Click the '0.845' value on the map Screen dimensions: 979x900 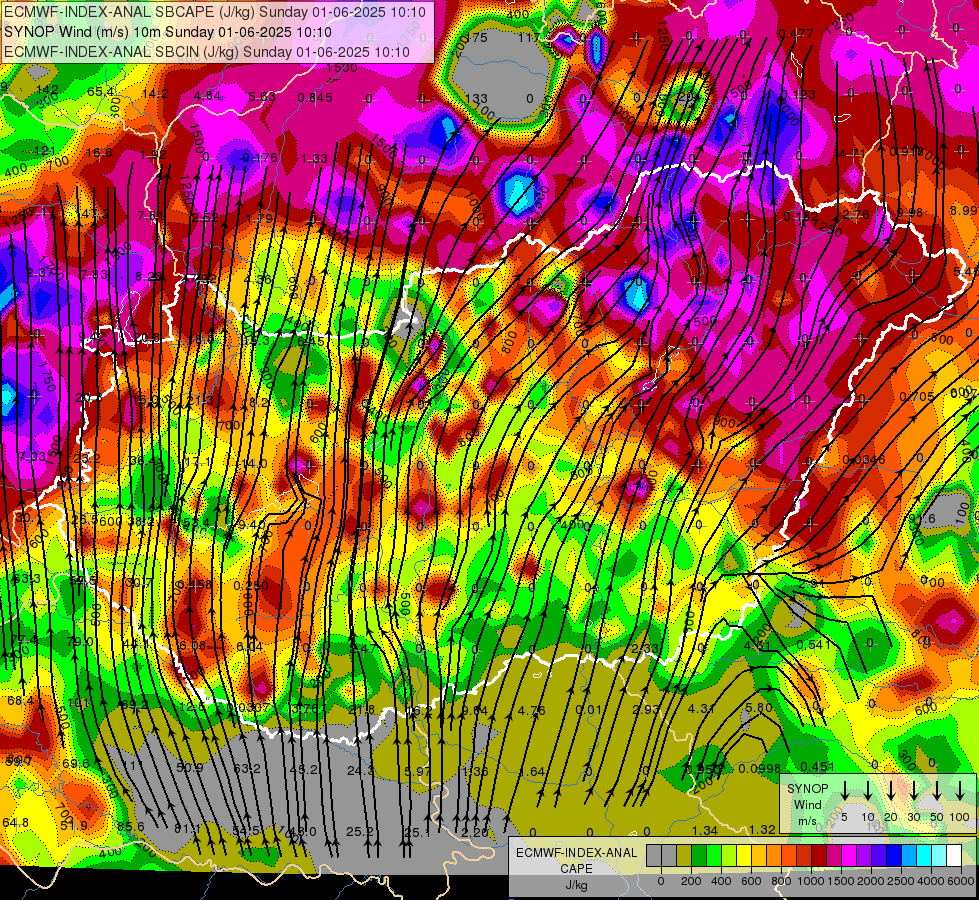coord(315,97)
